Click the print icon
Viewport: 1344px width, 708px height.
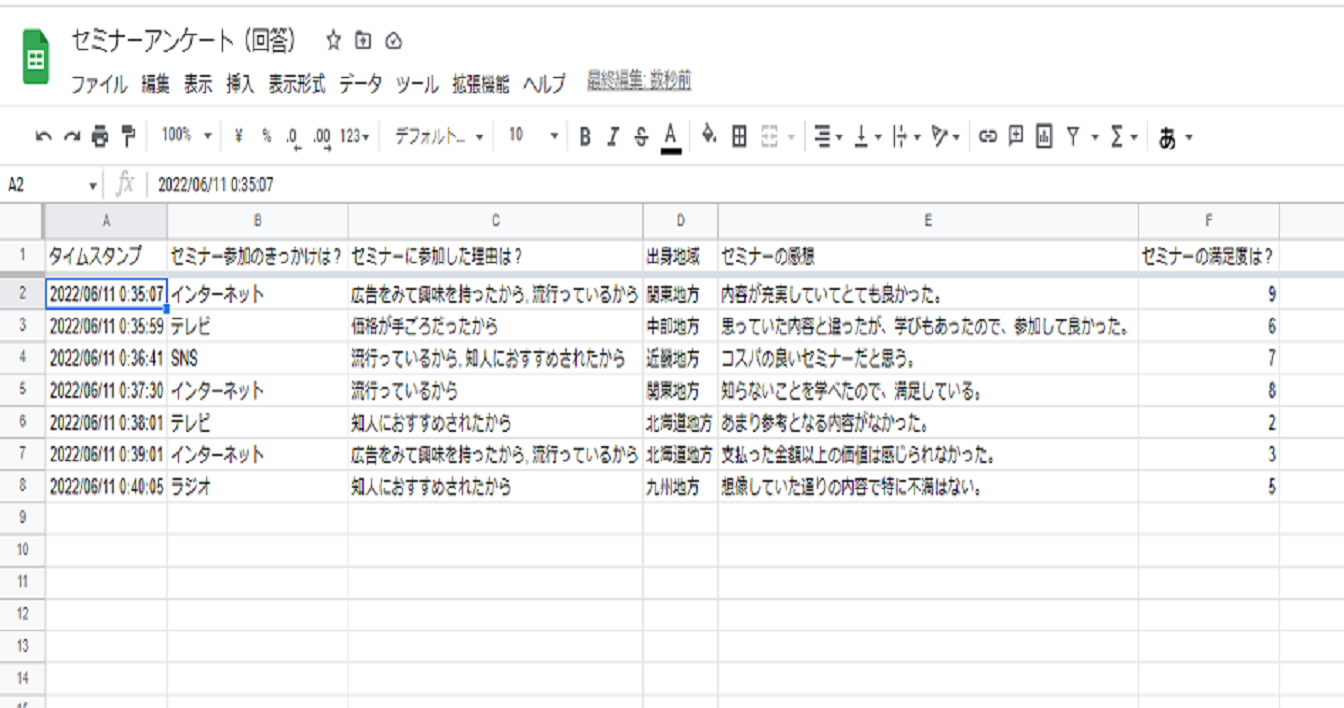pos(100,136)
